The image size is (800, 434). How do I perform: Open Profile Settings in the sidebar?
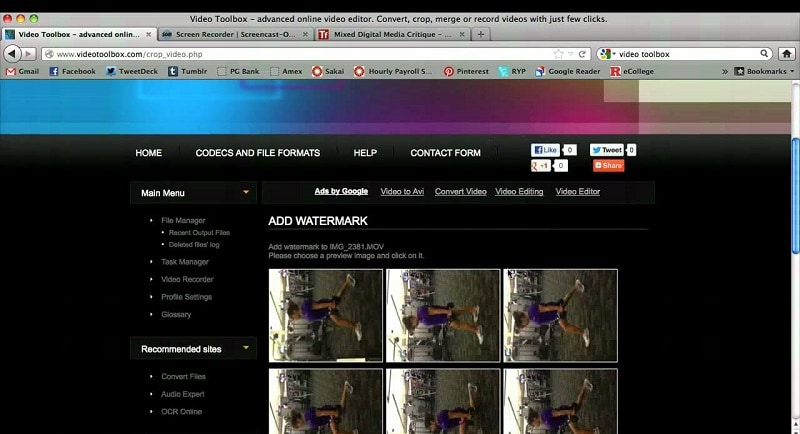(186, 297)
